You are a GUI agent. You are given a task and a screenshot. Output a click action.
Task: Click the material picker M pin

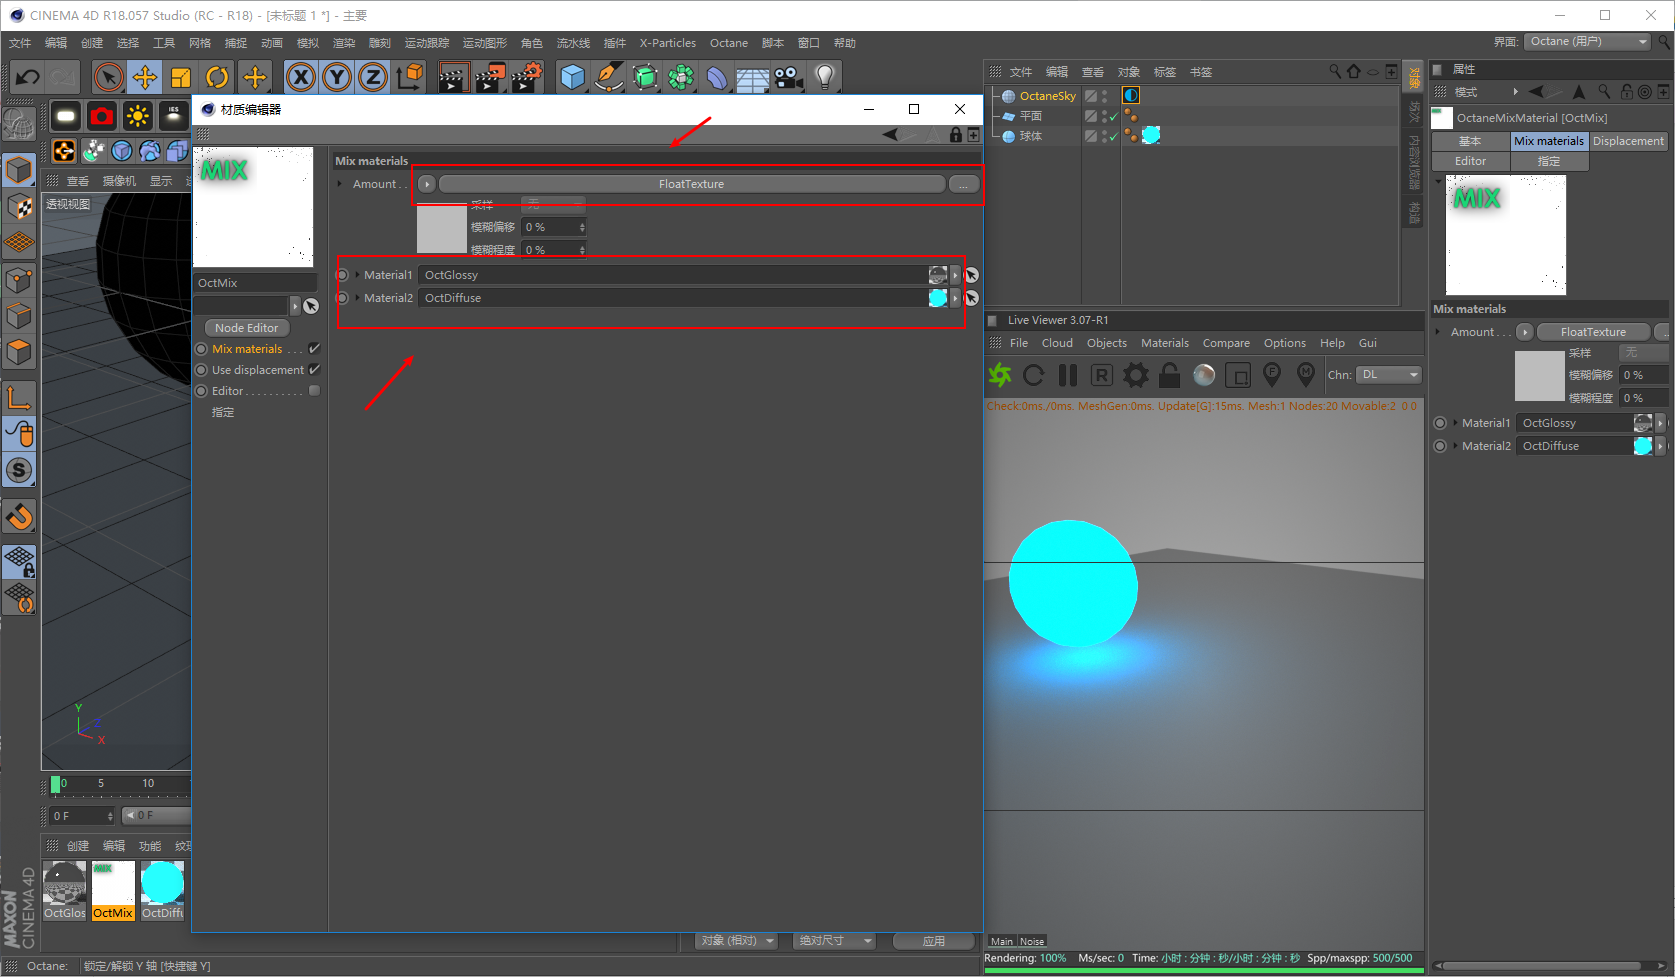pos(1306,375)
